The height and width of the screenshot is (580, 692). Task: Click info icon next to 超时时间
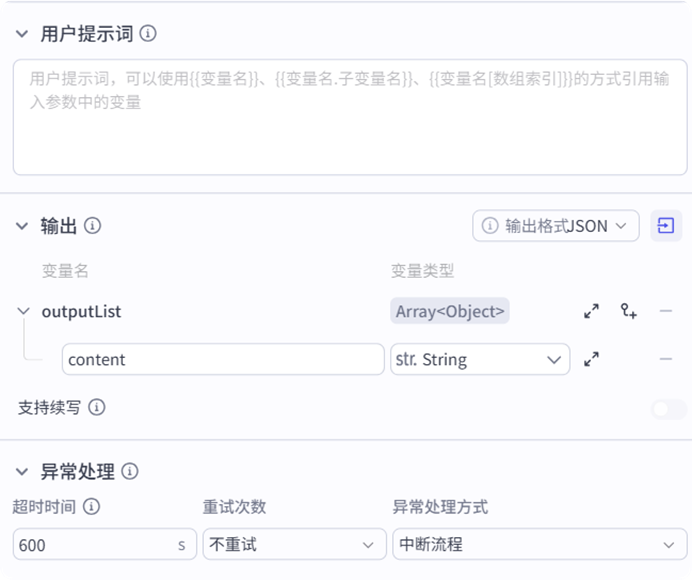point(92,507)
